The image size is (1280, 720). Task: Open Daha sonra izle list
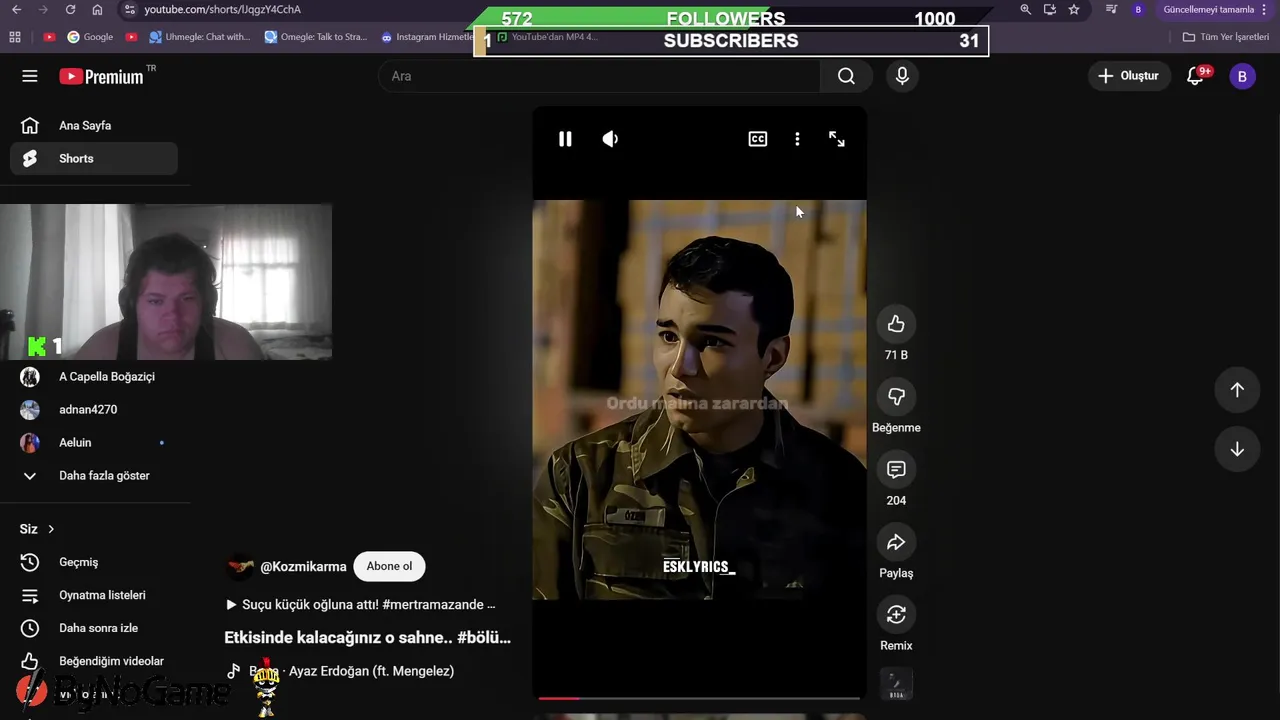pyautogui.click(x=94, y=628)
